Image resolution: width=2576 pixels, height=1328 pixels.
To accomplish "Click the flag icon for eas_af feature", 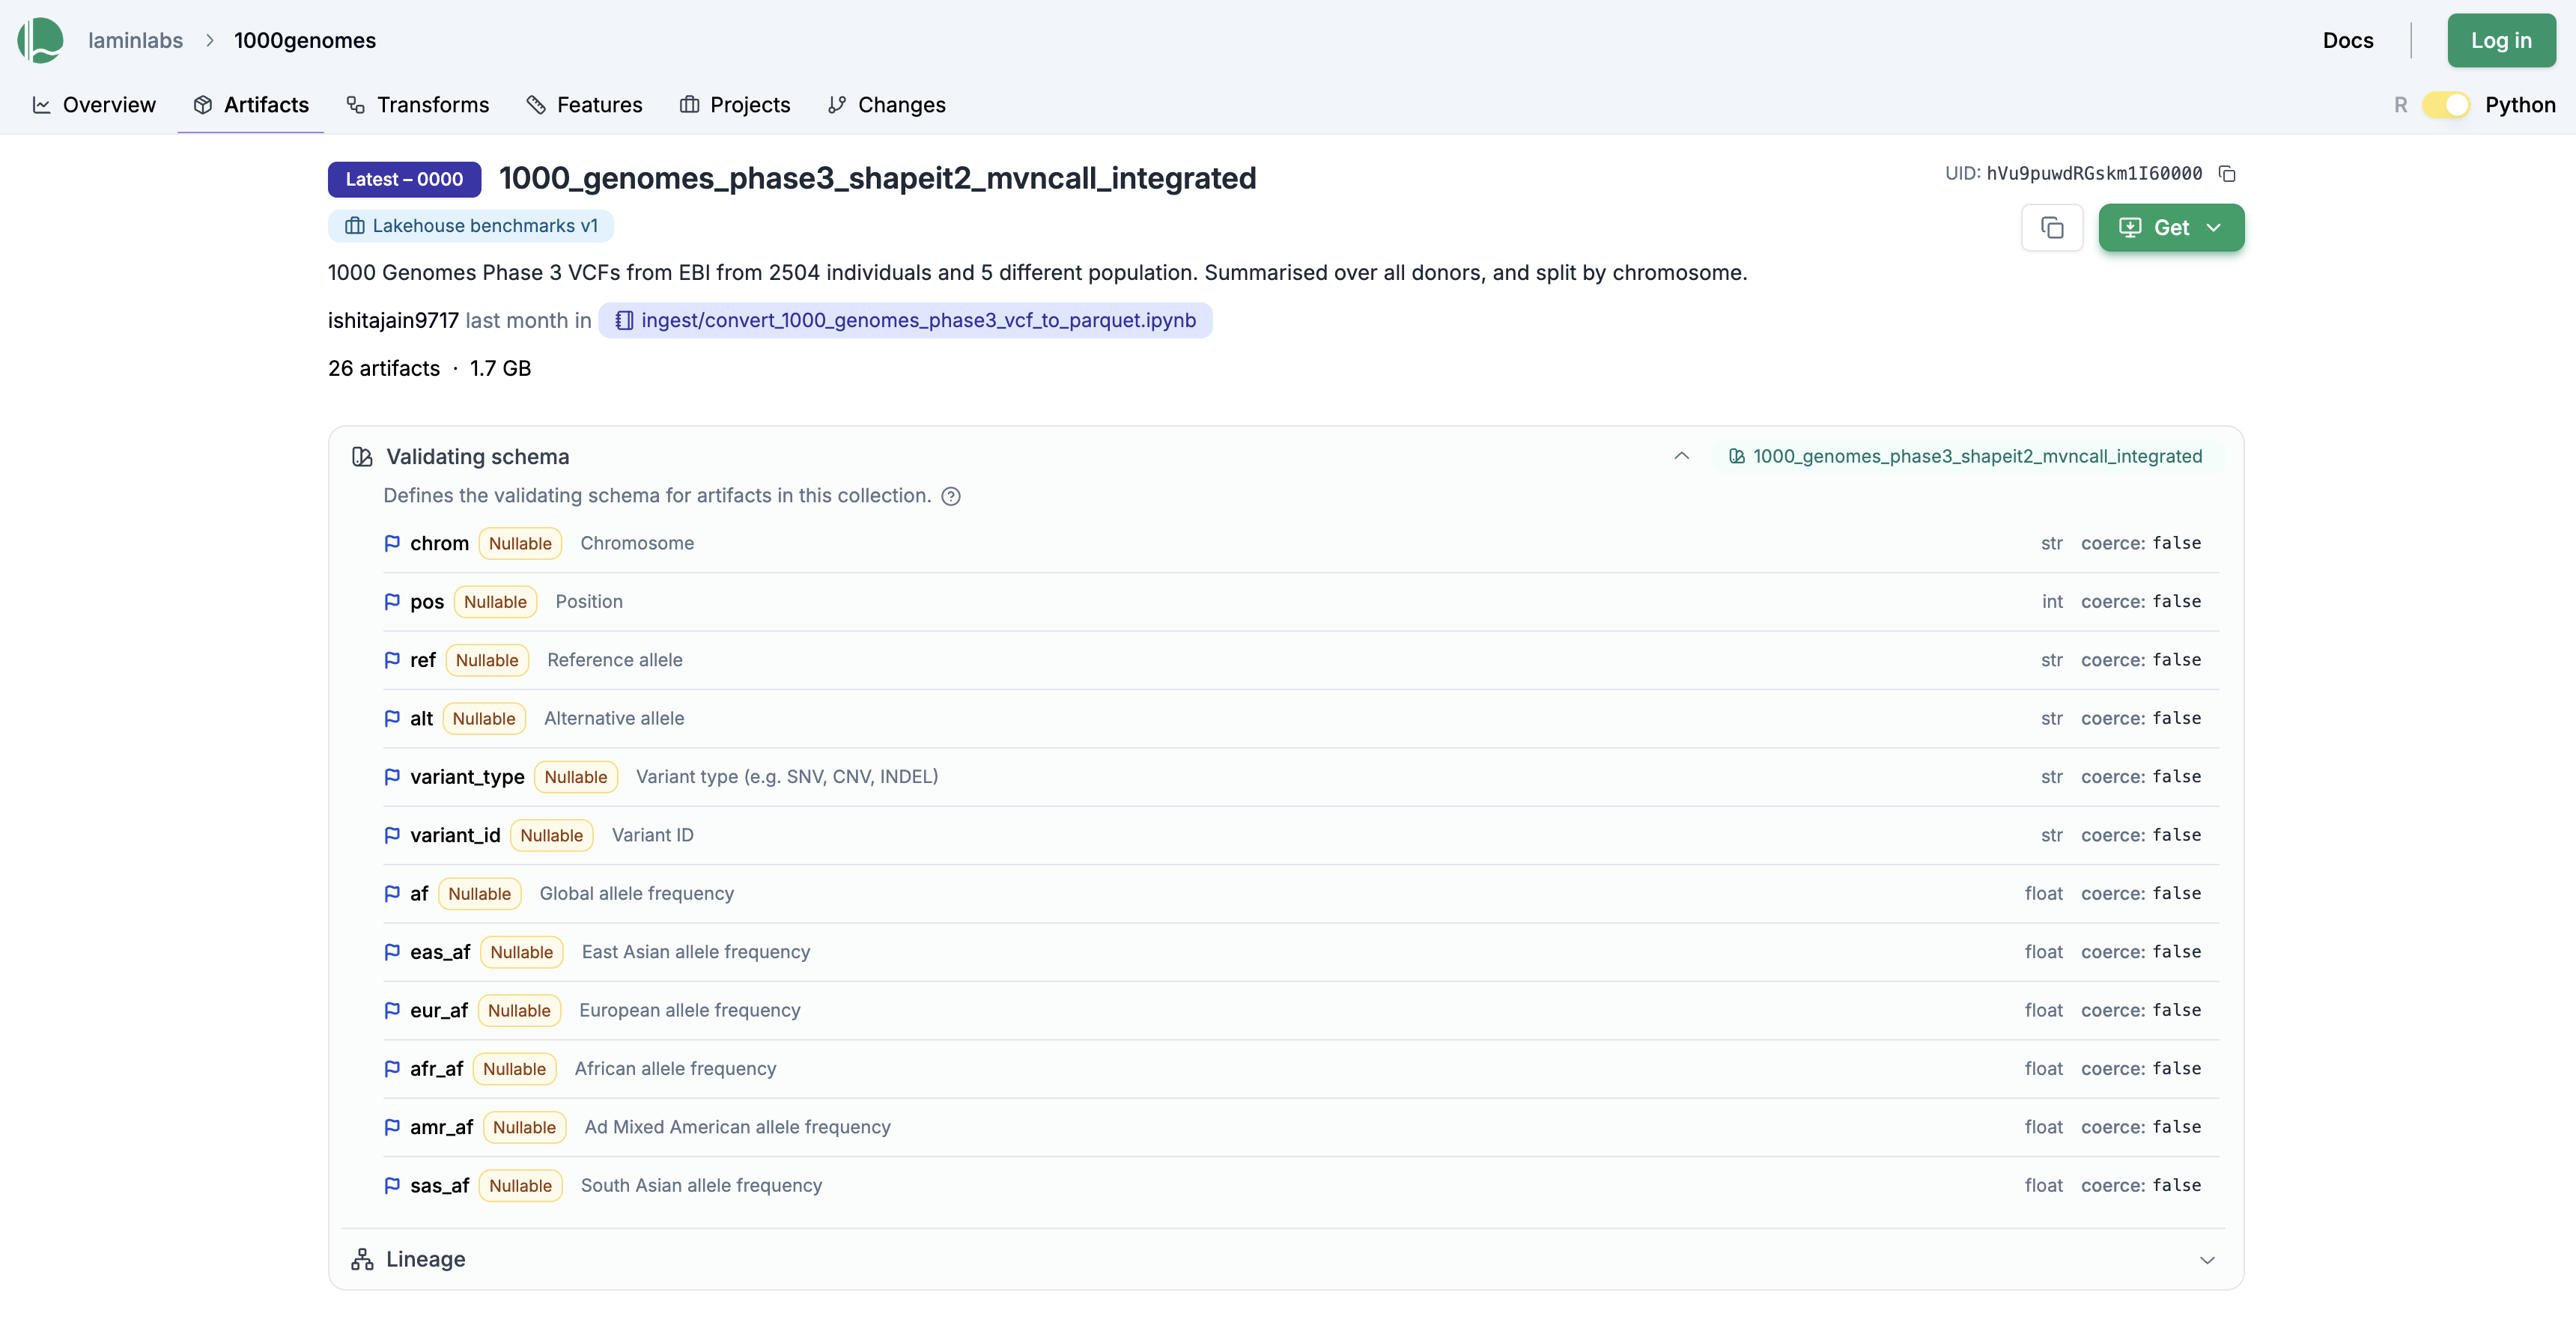I will click(x=392, y=952).
